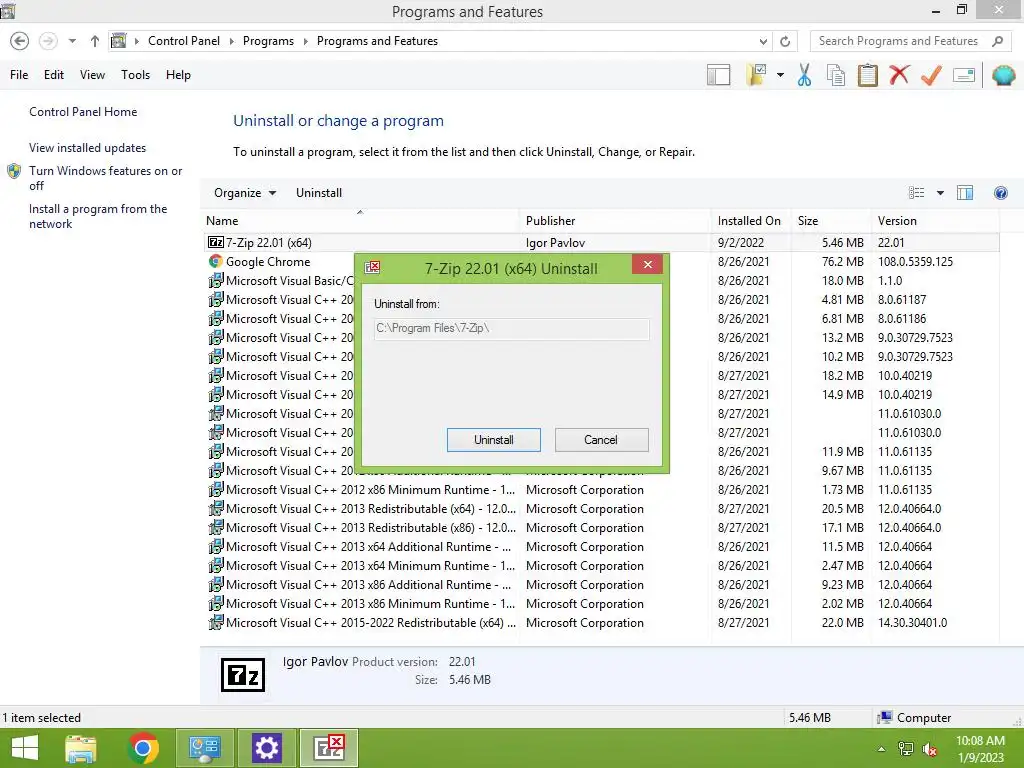Click the red X Delete toolbar icon
Image resolution: width=1024 pixels, height=768 pixels.
tap(899, 74)
